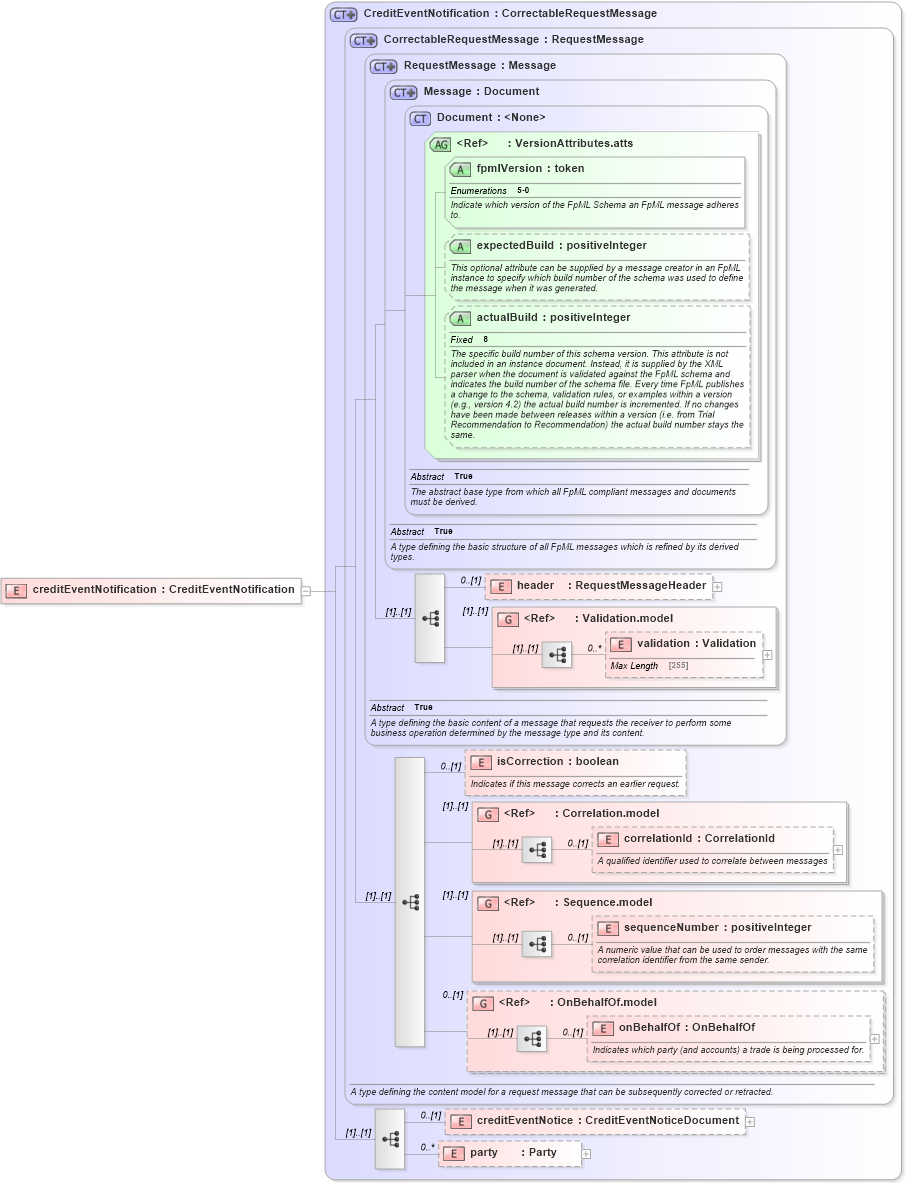Click the E element icon of onBehalfOf

[x=602, y=1028]
